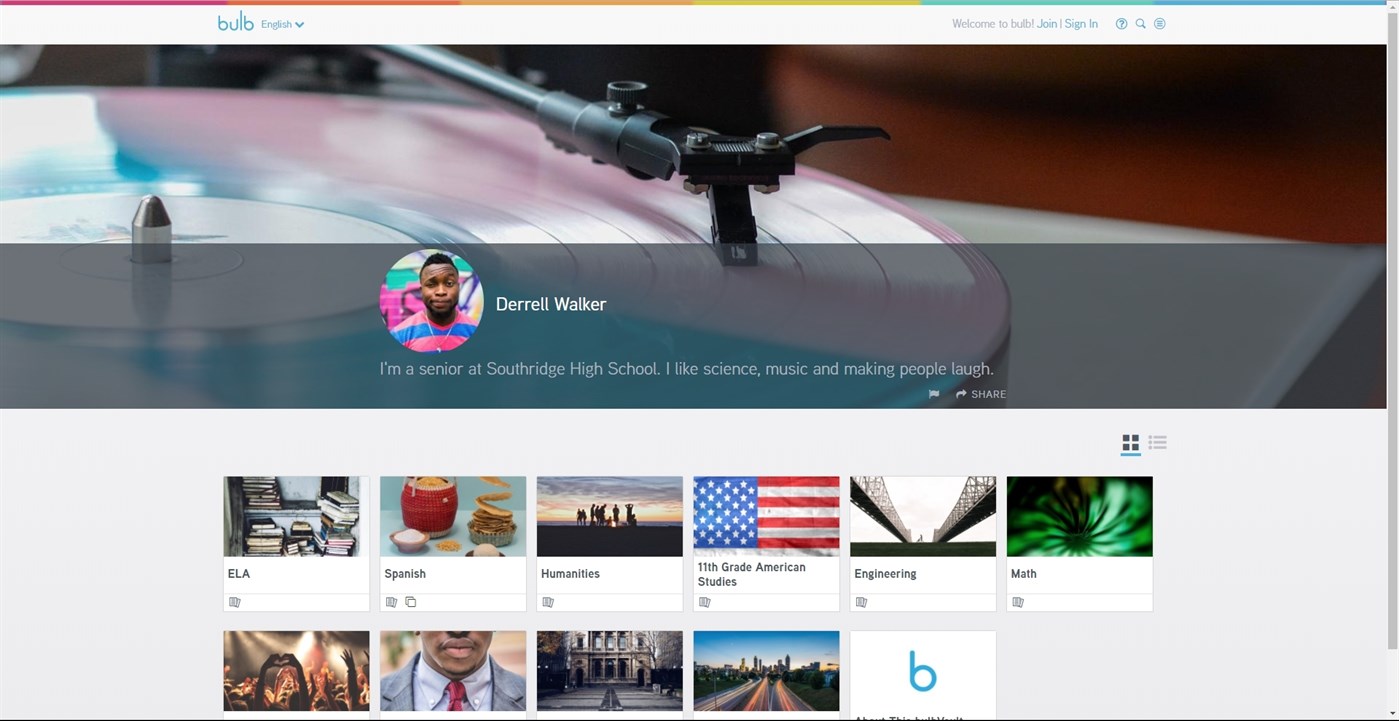Open the About This bulbVault collection

click(x=922, y=672)
